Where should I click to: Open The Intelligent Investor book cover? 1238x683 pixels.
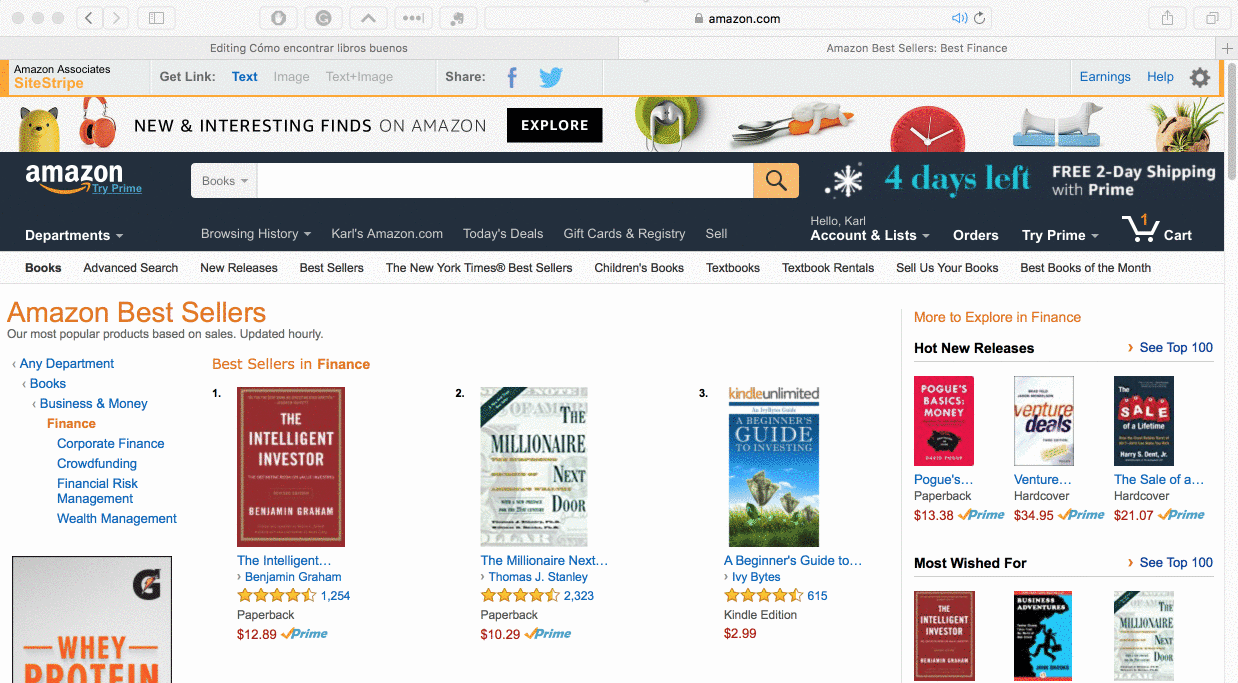(291, 467)
